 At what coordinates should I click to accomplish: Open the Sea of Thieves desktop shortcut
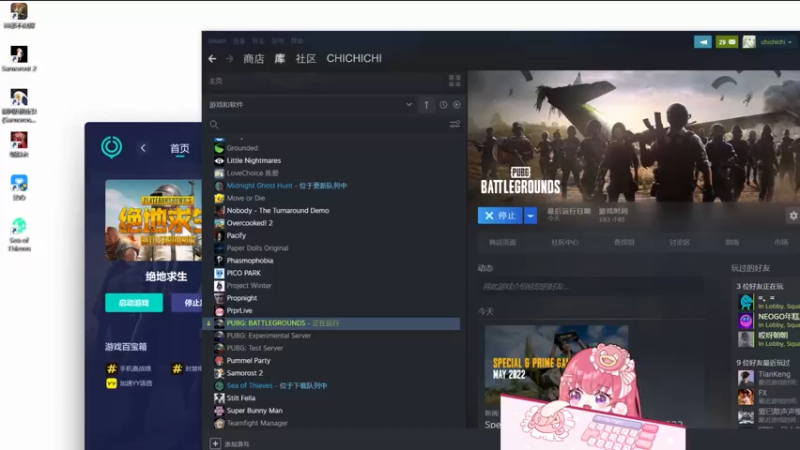19,235
